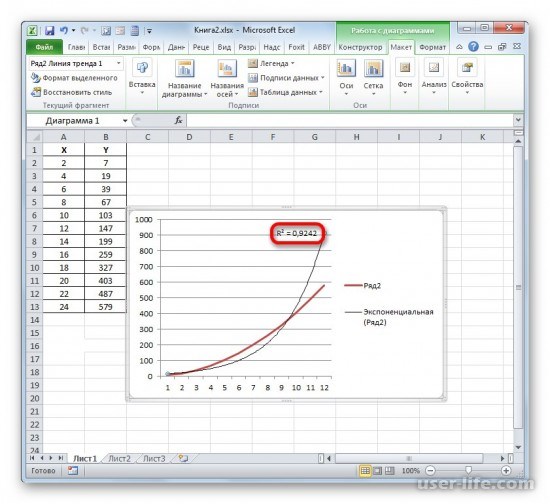Open the Файл tab
Viewport: 550px width, 504px height.
45,47
